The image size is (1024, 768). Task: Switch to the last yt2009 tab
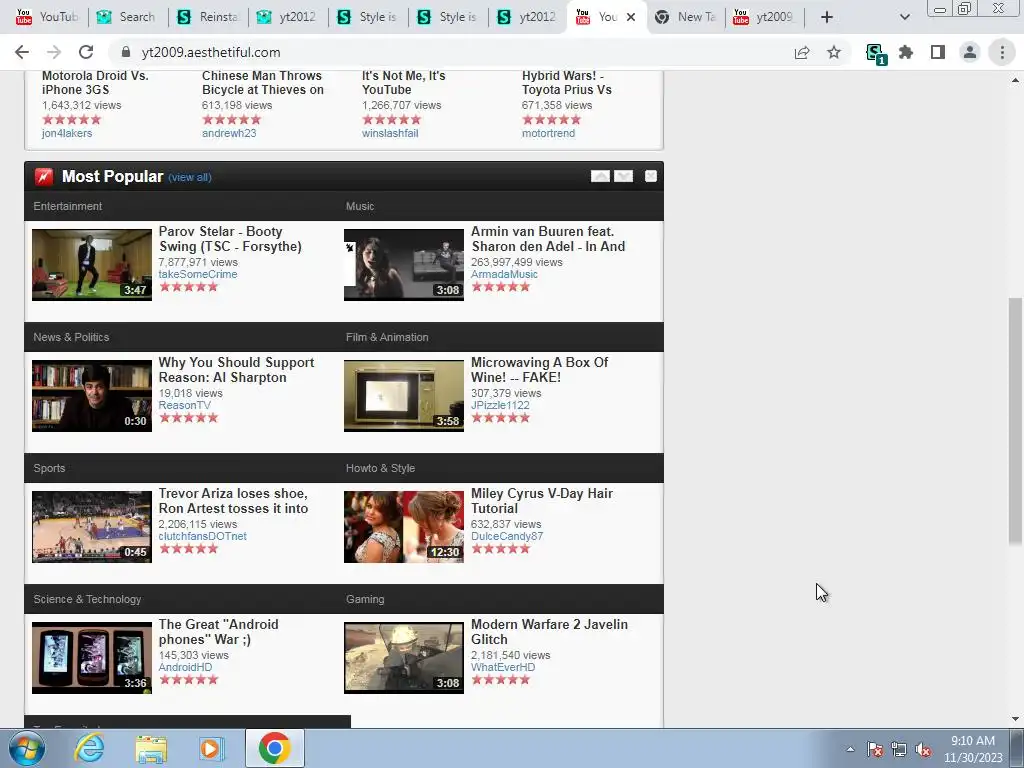pyautogui.click(x=765, y=17)
